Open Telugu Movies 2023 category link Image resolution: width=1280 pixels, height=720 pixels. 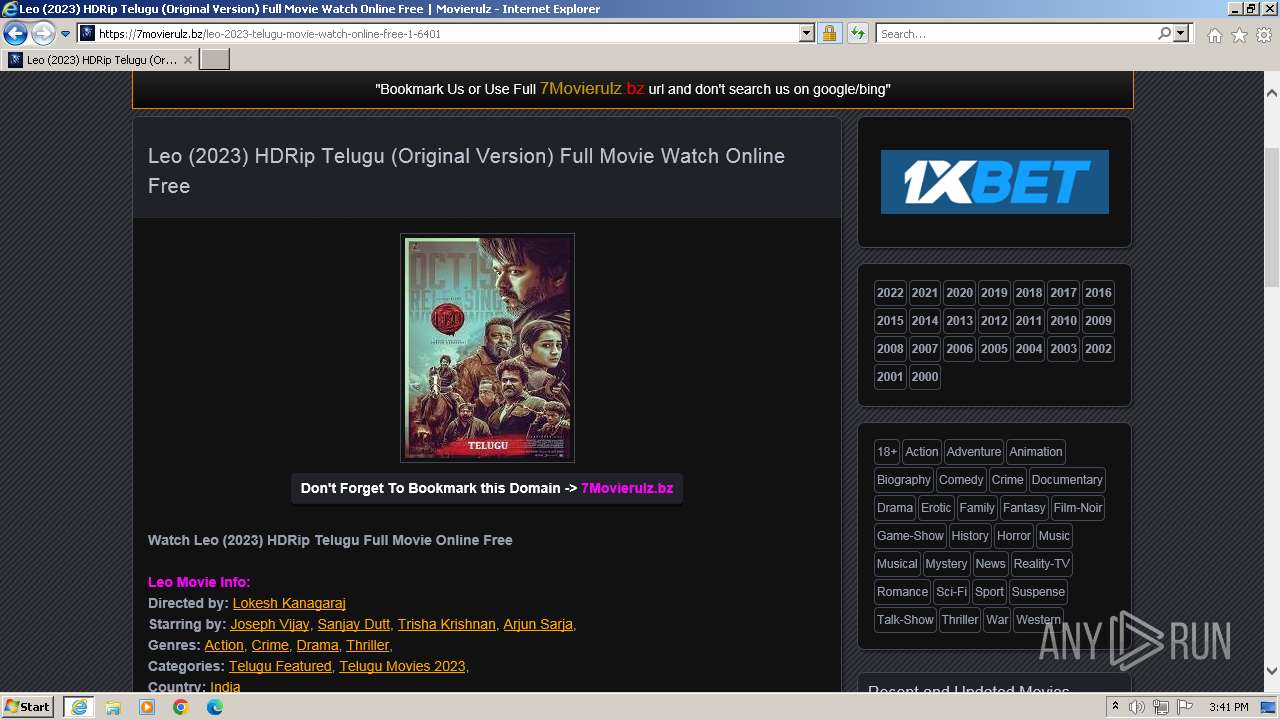402,666
